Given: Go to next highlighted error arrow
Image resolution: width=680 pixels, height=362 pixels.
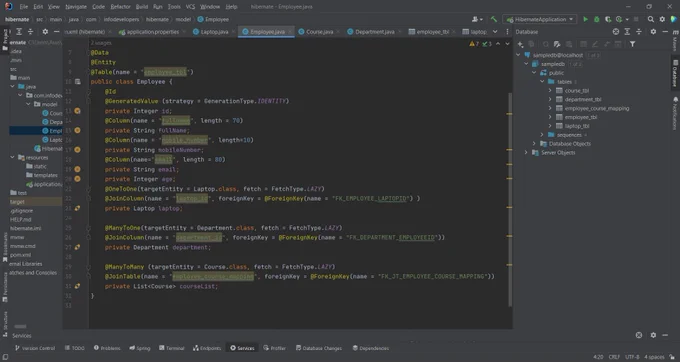Looking at the screenshot, I should tap(507, 44).
